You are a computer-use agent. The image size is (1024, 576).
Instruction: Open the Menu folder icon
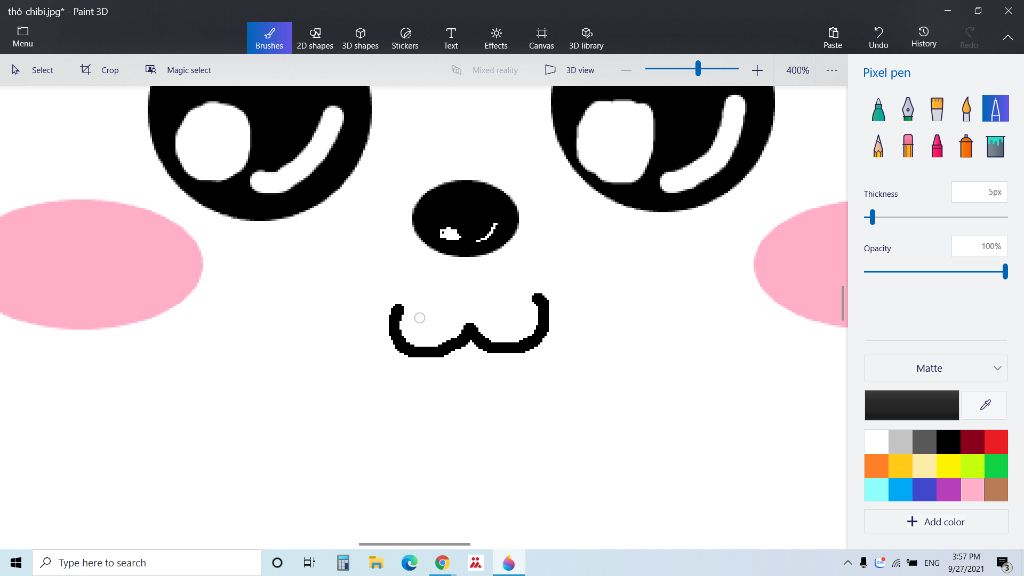point(22,37)
